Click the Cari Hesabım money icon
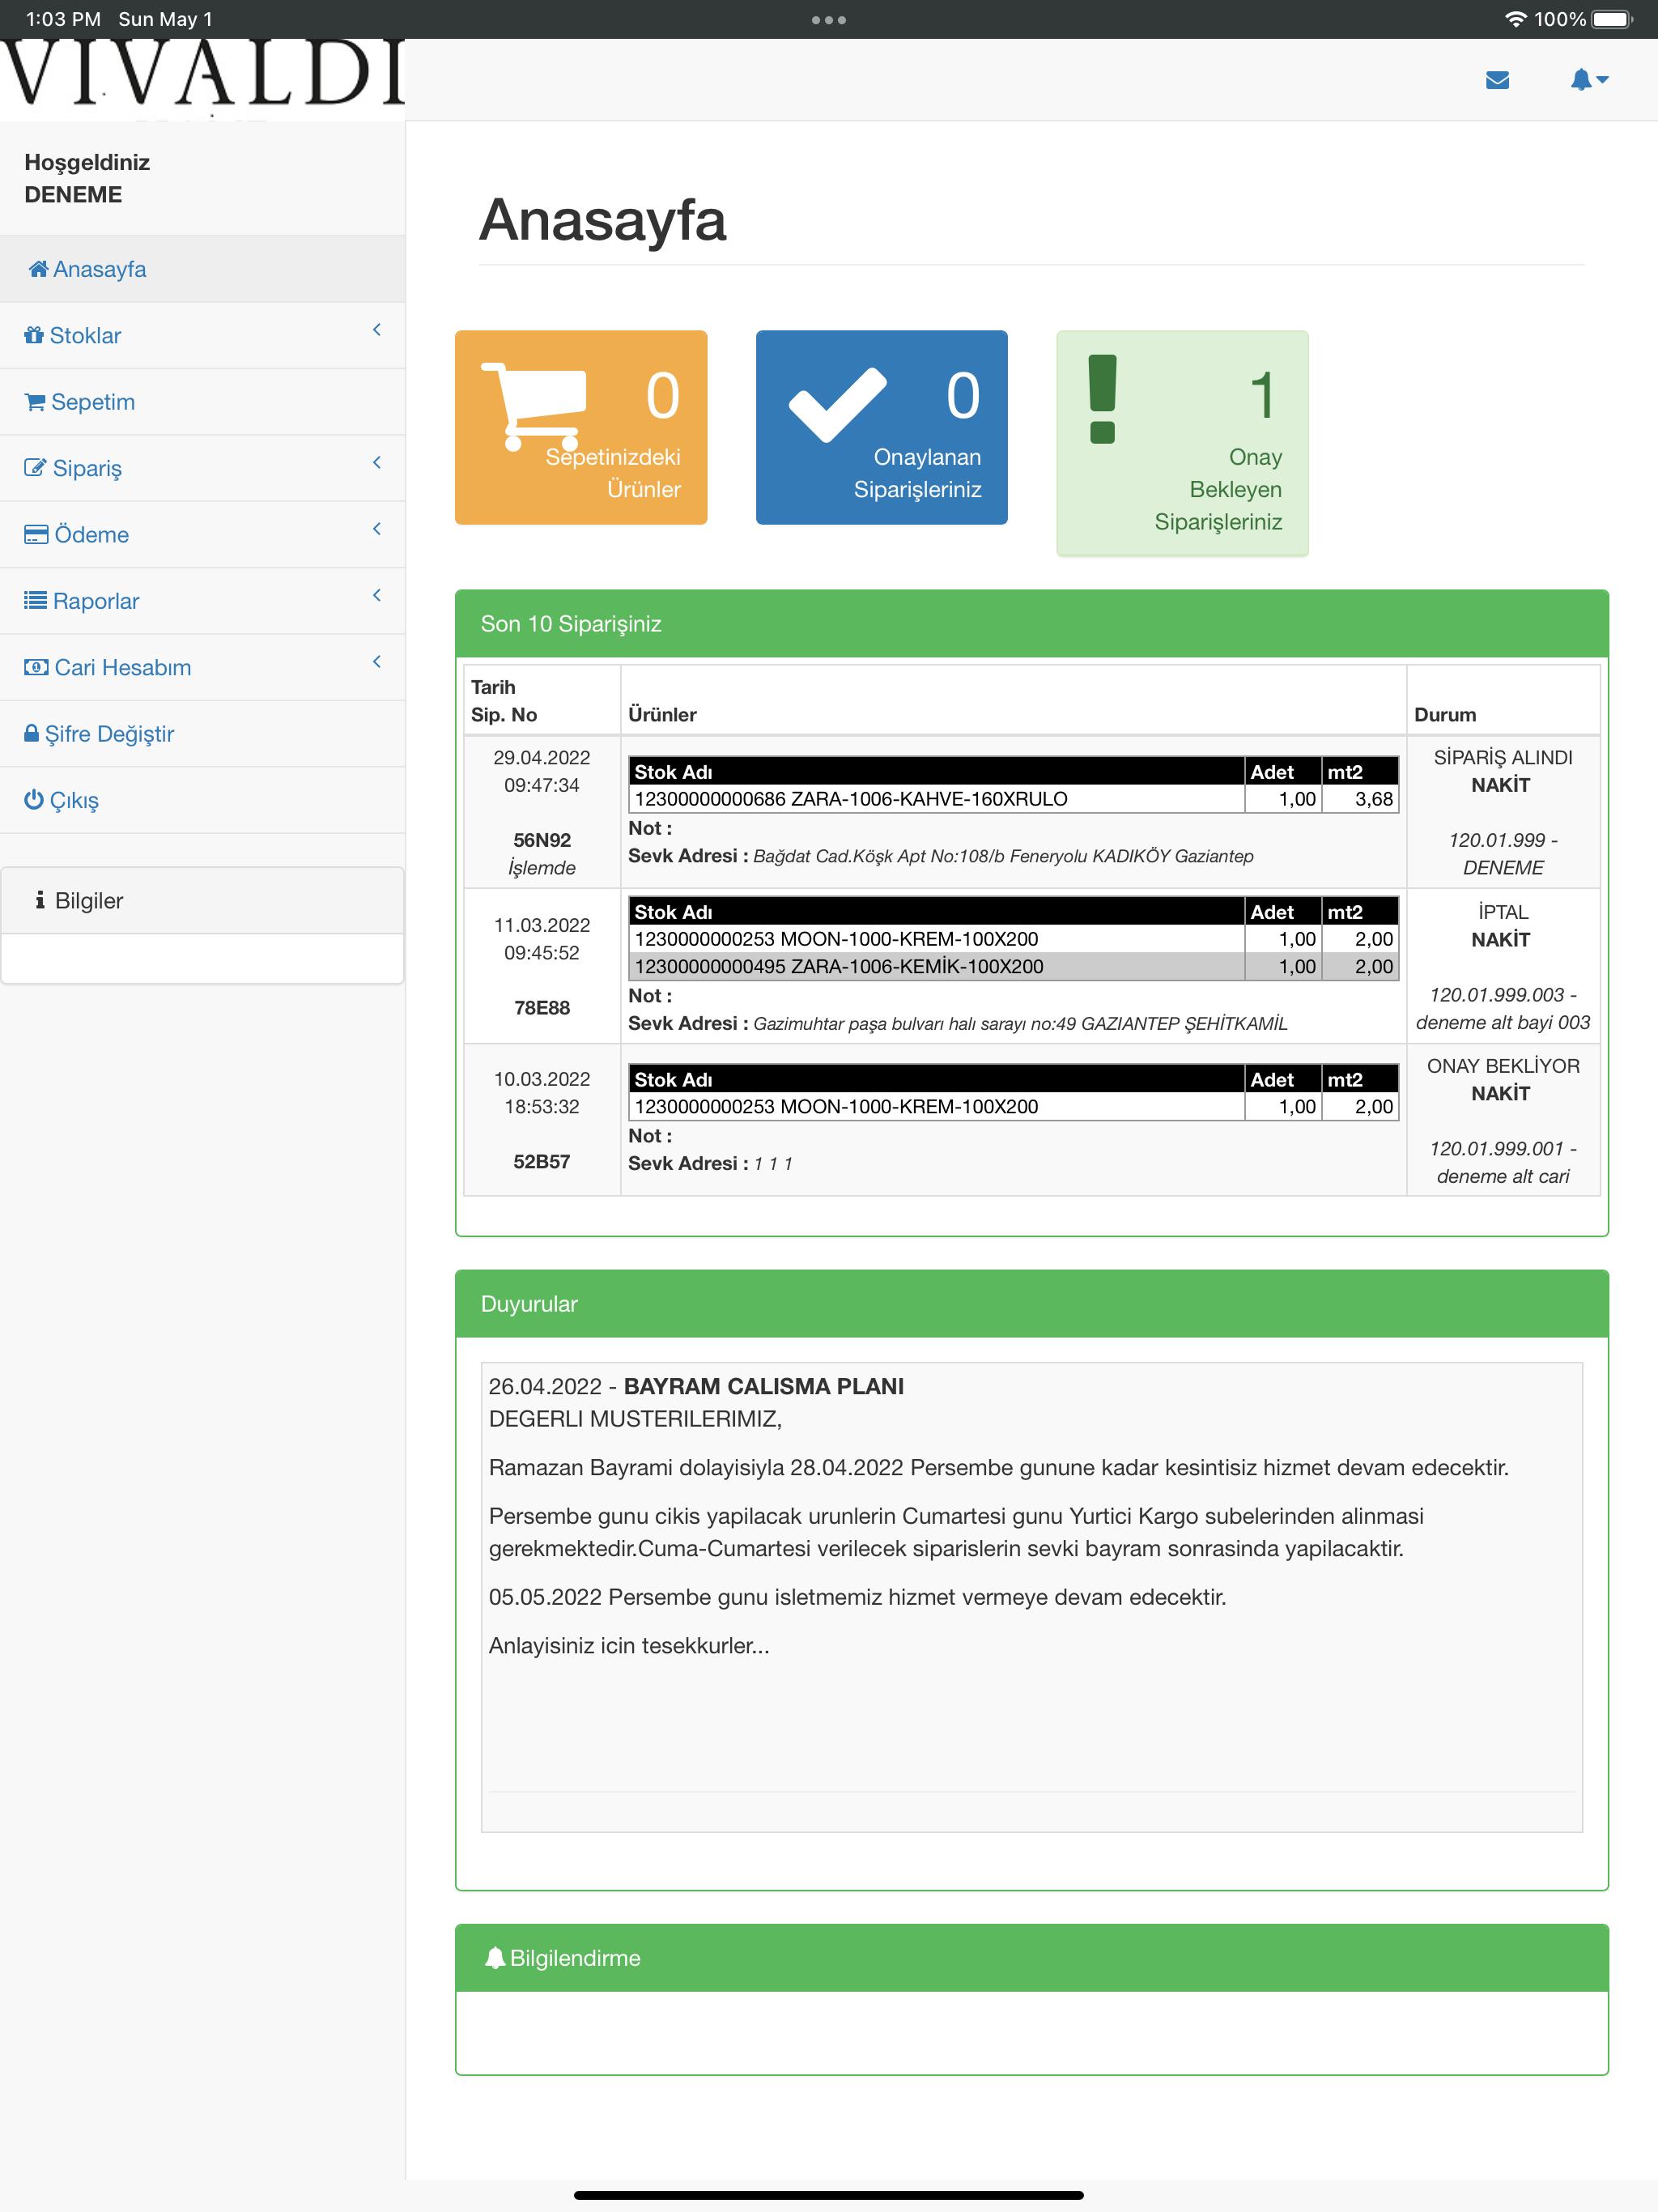 [x=36, y=667]
